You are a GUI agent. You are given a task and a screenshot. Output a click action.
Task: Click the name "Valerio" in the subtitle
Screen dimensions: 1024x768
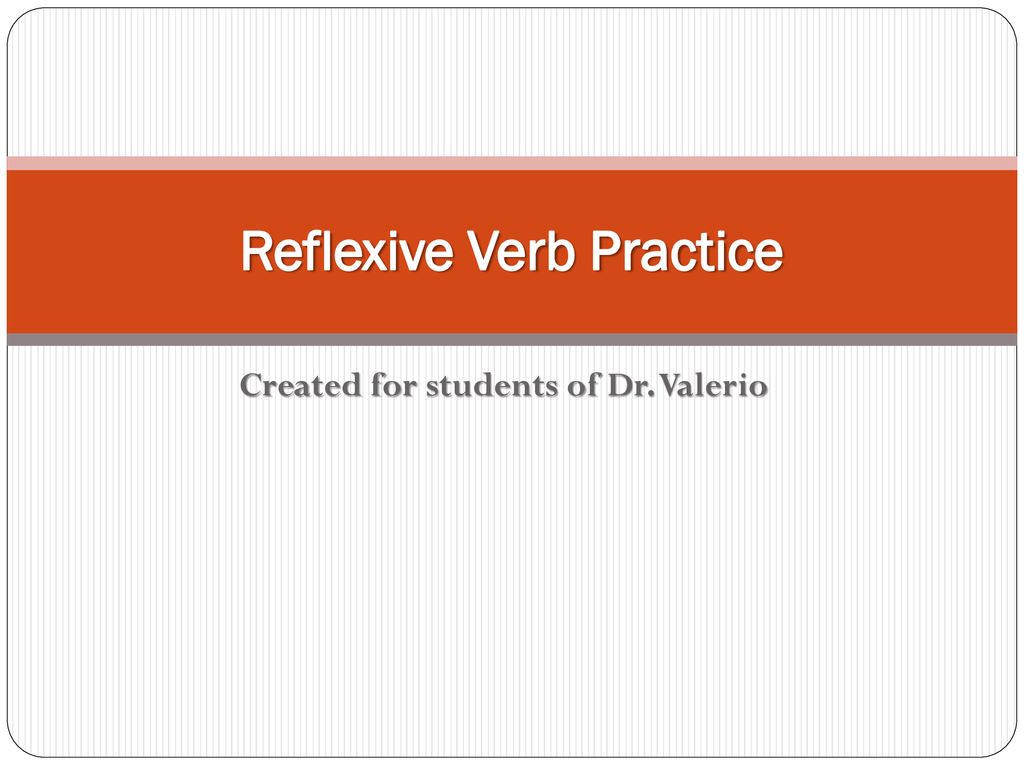(x=714, y=385)
